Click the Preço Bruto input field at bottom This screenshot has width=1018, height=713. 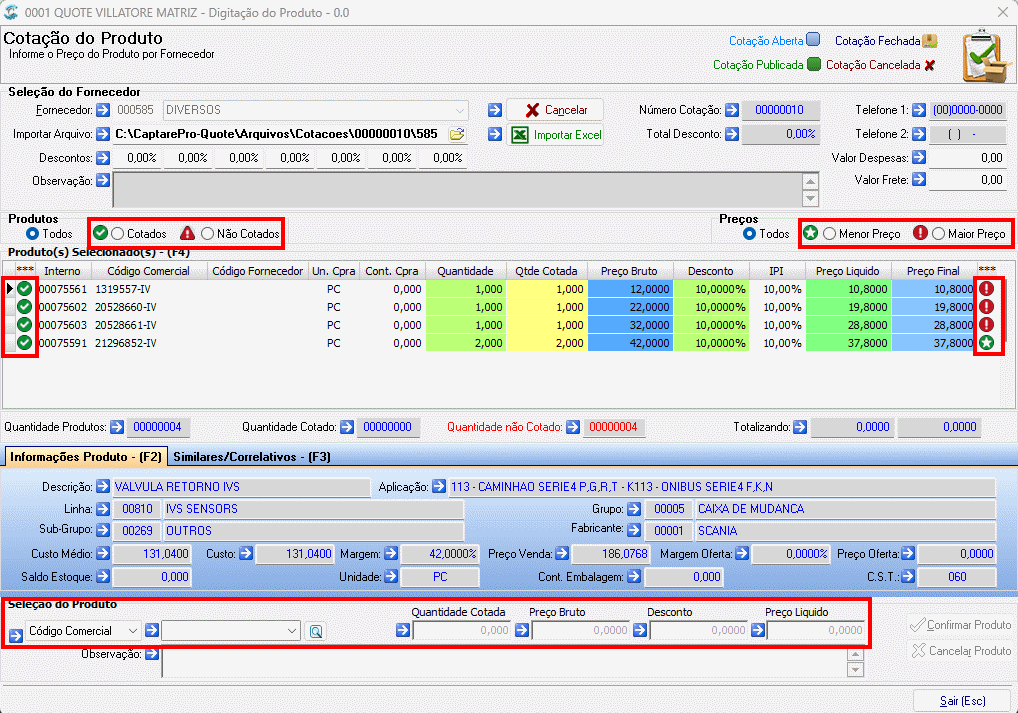point(580,630)
